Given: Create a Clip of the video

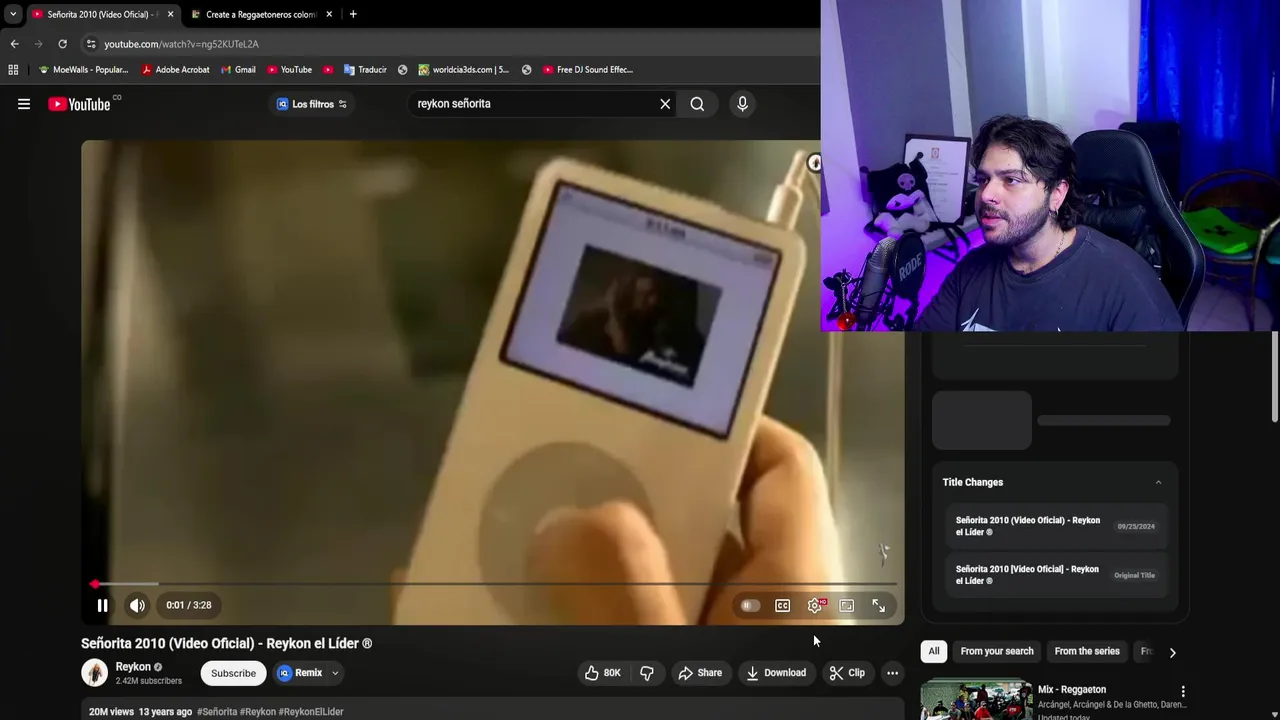Looking at the screenshot, I should click(x=847, y=673).
